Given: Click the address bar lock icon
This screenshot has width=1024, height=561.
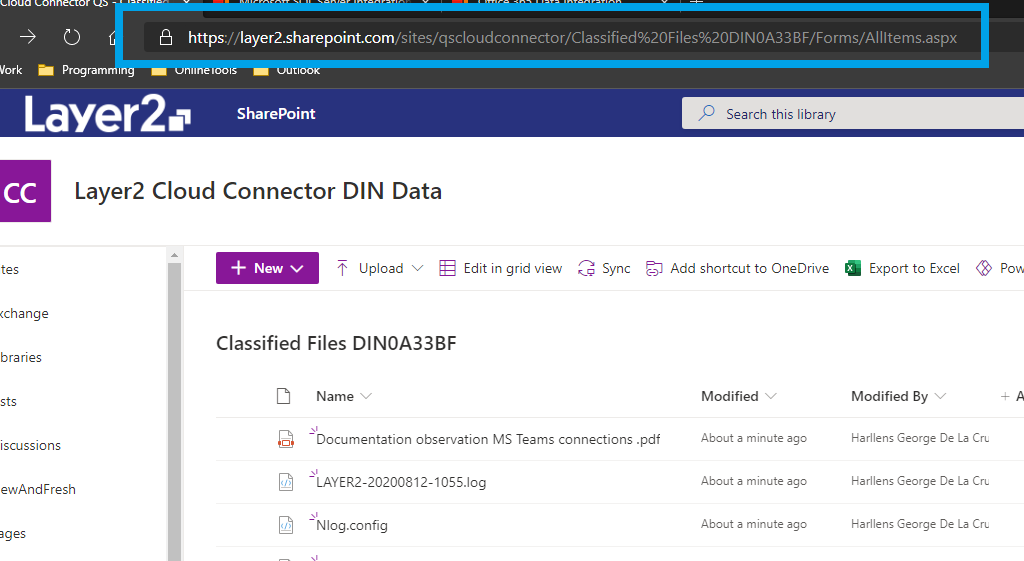Looking at the screenshot, I should pyautogui.click(x=165, y=38).
